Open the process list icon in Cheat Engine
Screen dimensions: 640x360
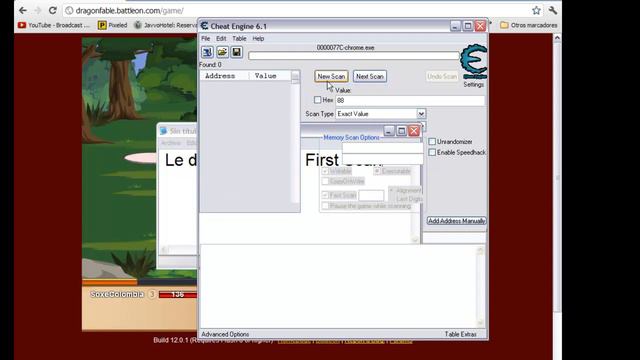pos(207,52)
